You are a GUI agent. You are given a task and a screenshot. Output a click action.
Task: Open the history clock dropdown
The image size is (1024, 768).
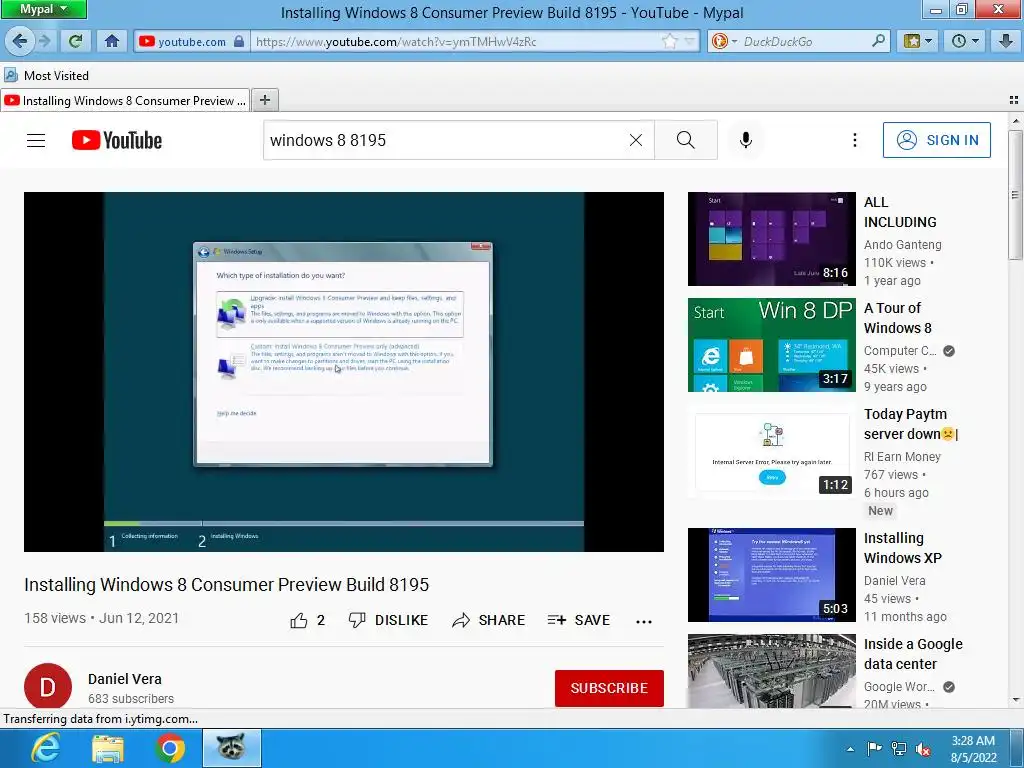click(965, 41)
